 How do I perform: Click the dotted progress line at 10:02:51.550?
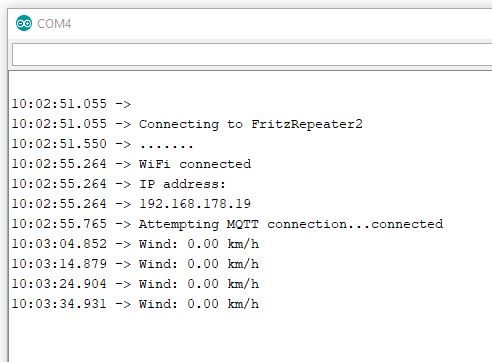[103, 144]
